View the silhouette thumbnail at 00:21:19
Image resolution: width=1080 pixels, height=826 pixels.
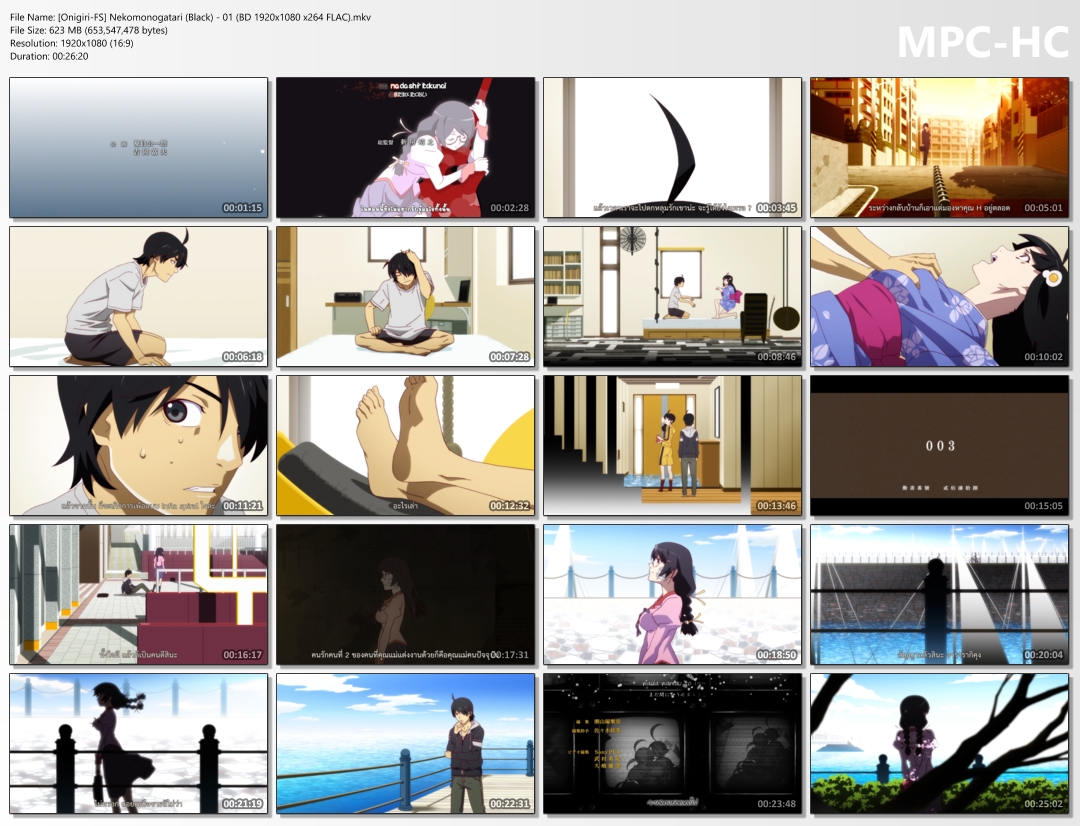click(x=138, y=744)
